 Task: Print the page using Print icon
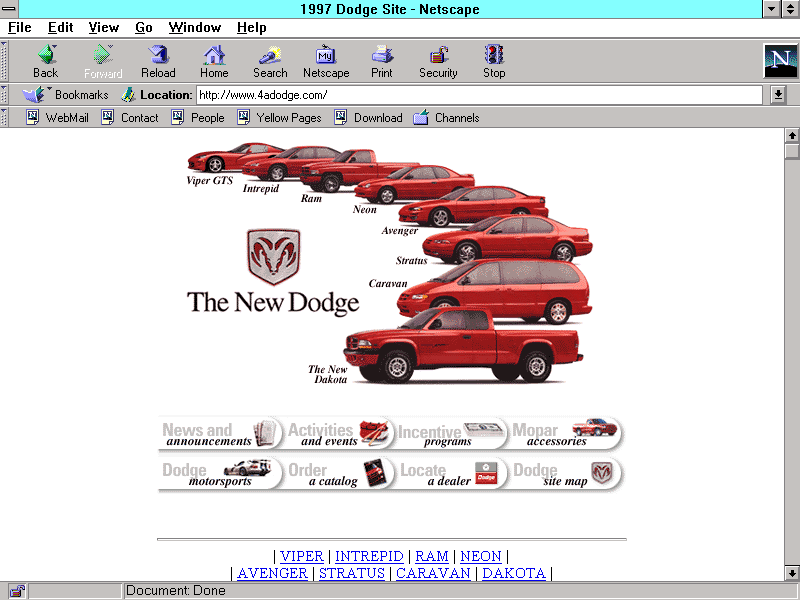(x=382, y=61)
